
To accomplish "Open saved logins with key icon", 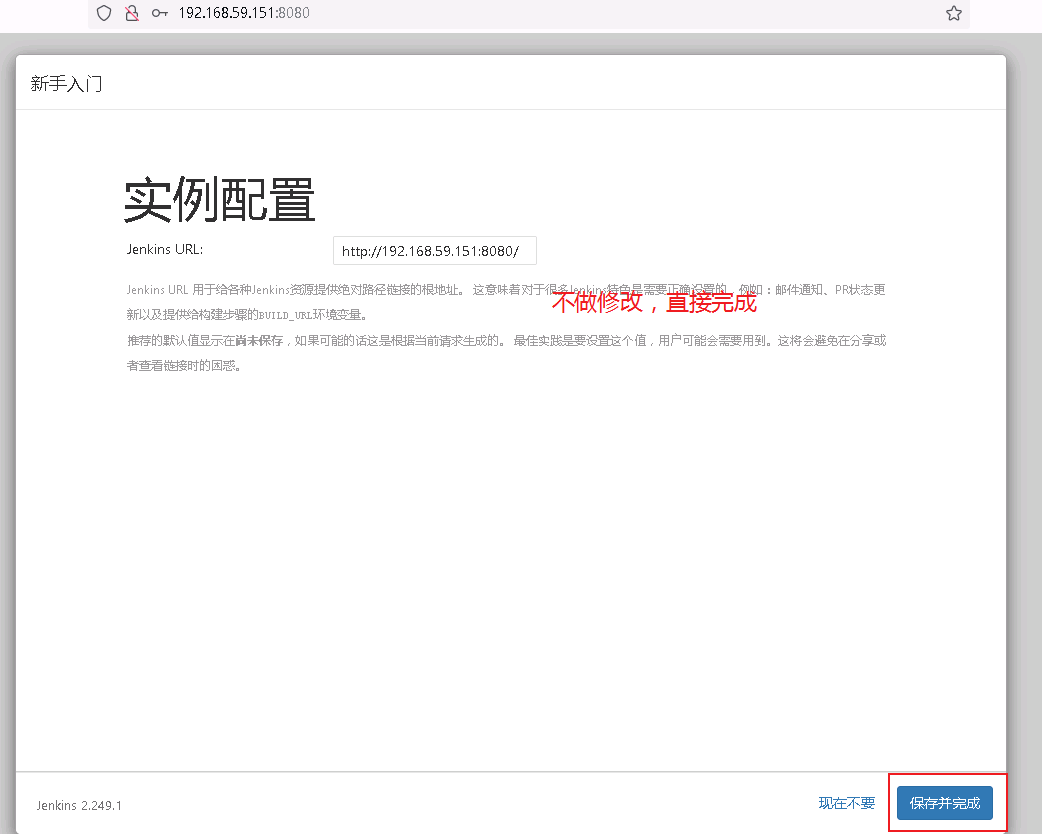I will click(158, 13).
